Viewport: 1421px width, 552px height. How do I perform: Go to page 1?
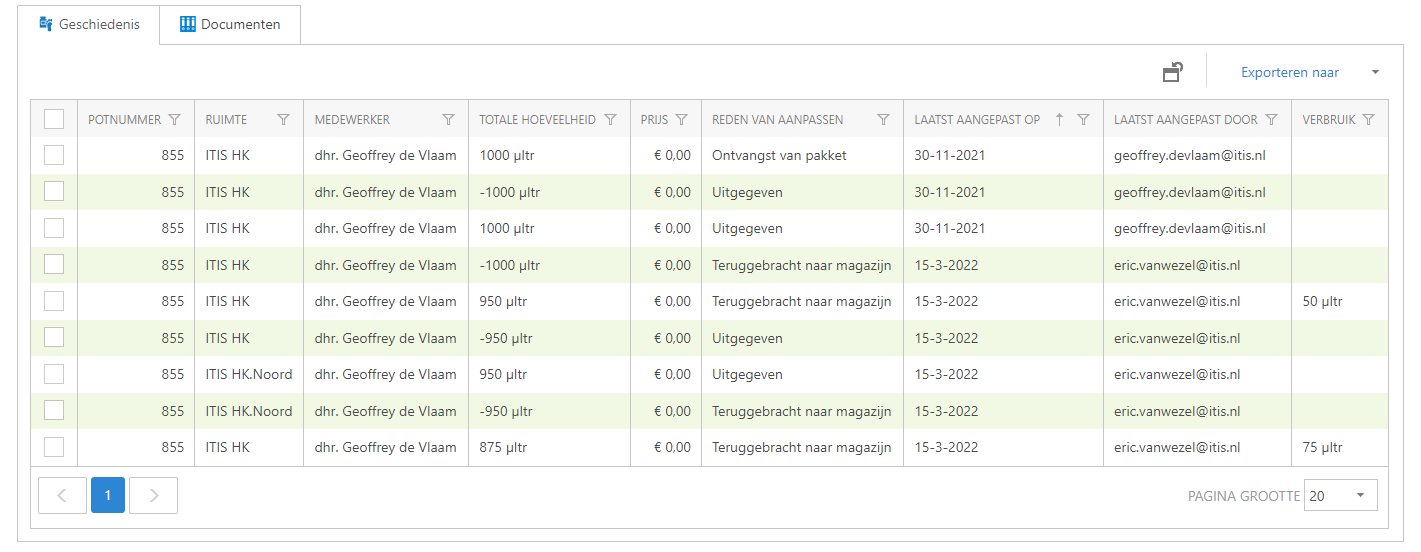pyautogui.click(x=108, y=495)
